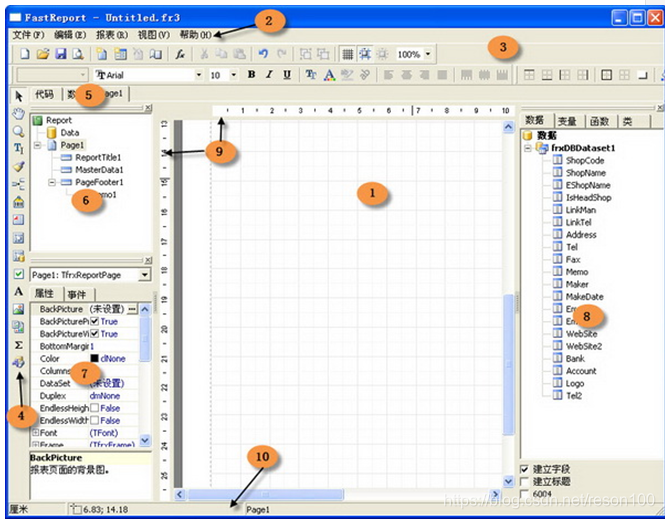The width and height of the screenshot is (665, 519).
Task: Select the edit text tool
Action: click(x=18, y=148)
